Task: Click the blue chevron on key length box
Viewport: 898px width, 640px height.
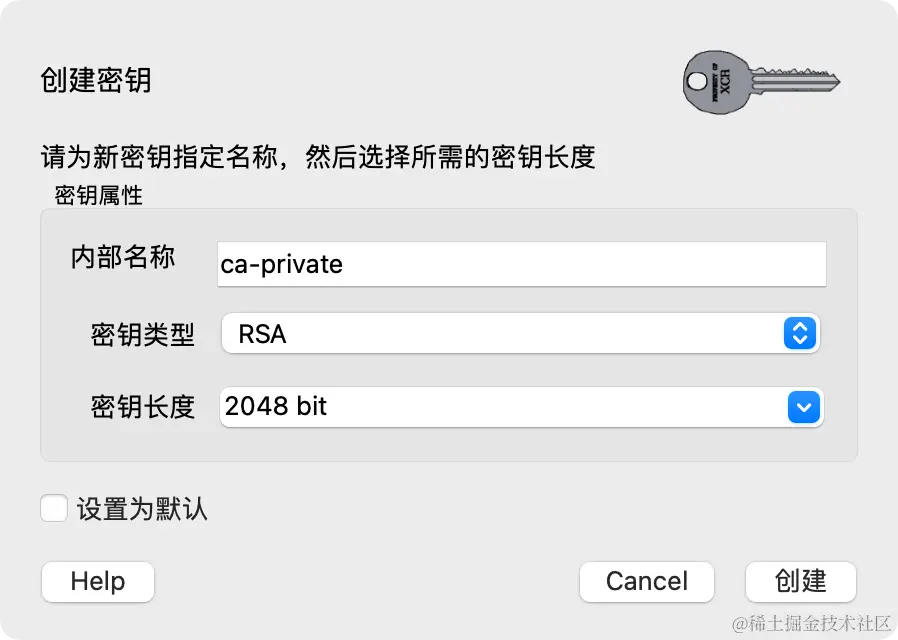Action: coord(804,407)
